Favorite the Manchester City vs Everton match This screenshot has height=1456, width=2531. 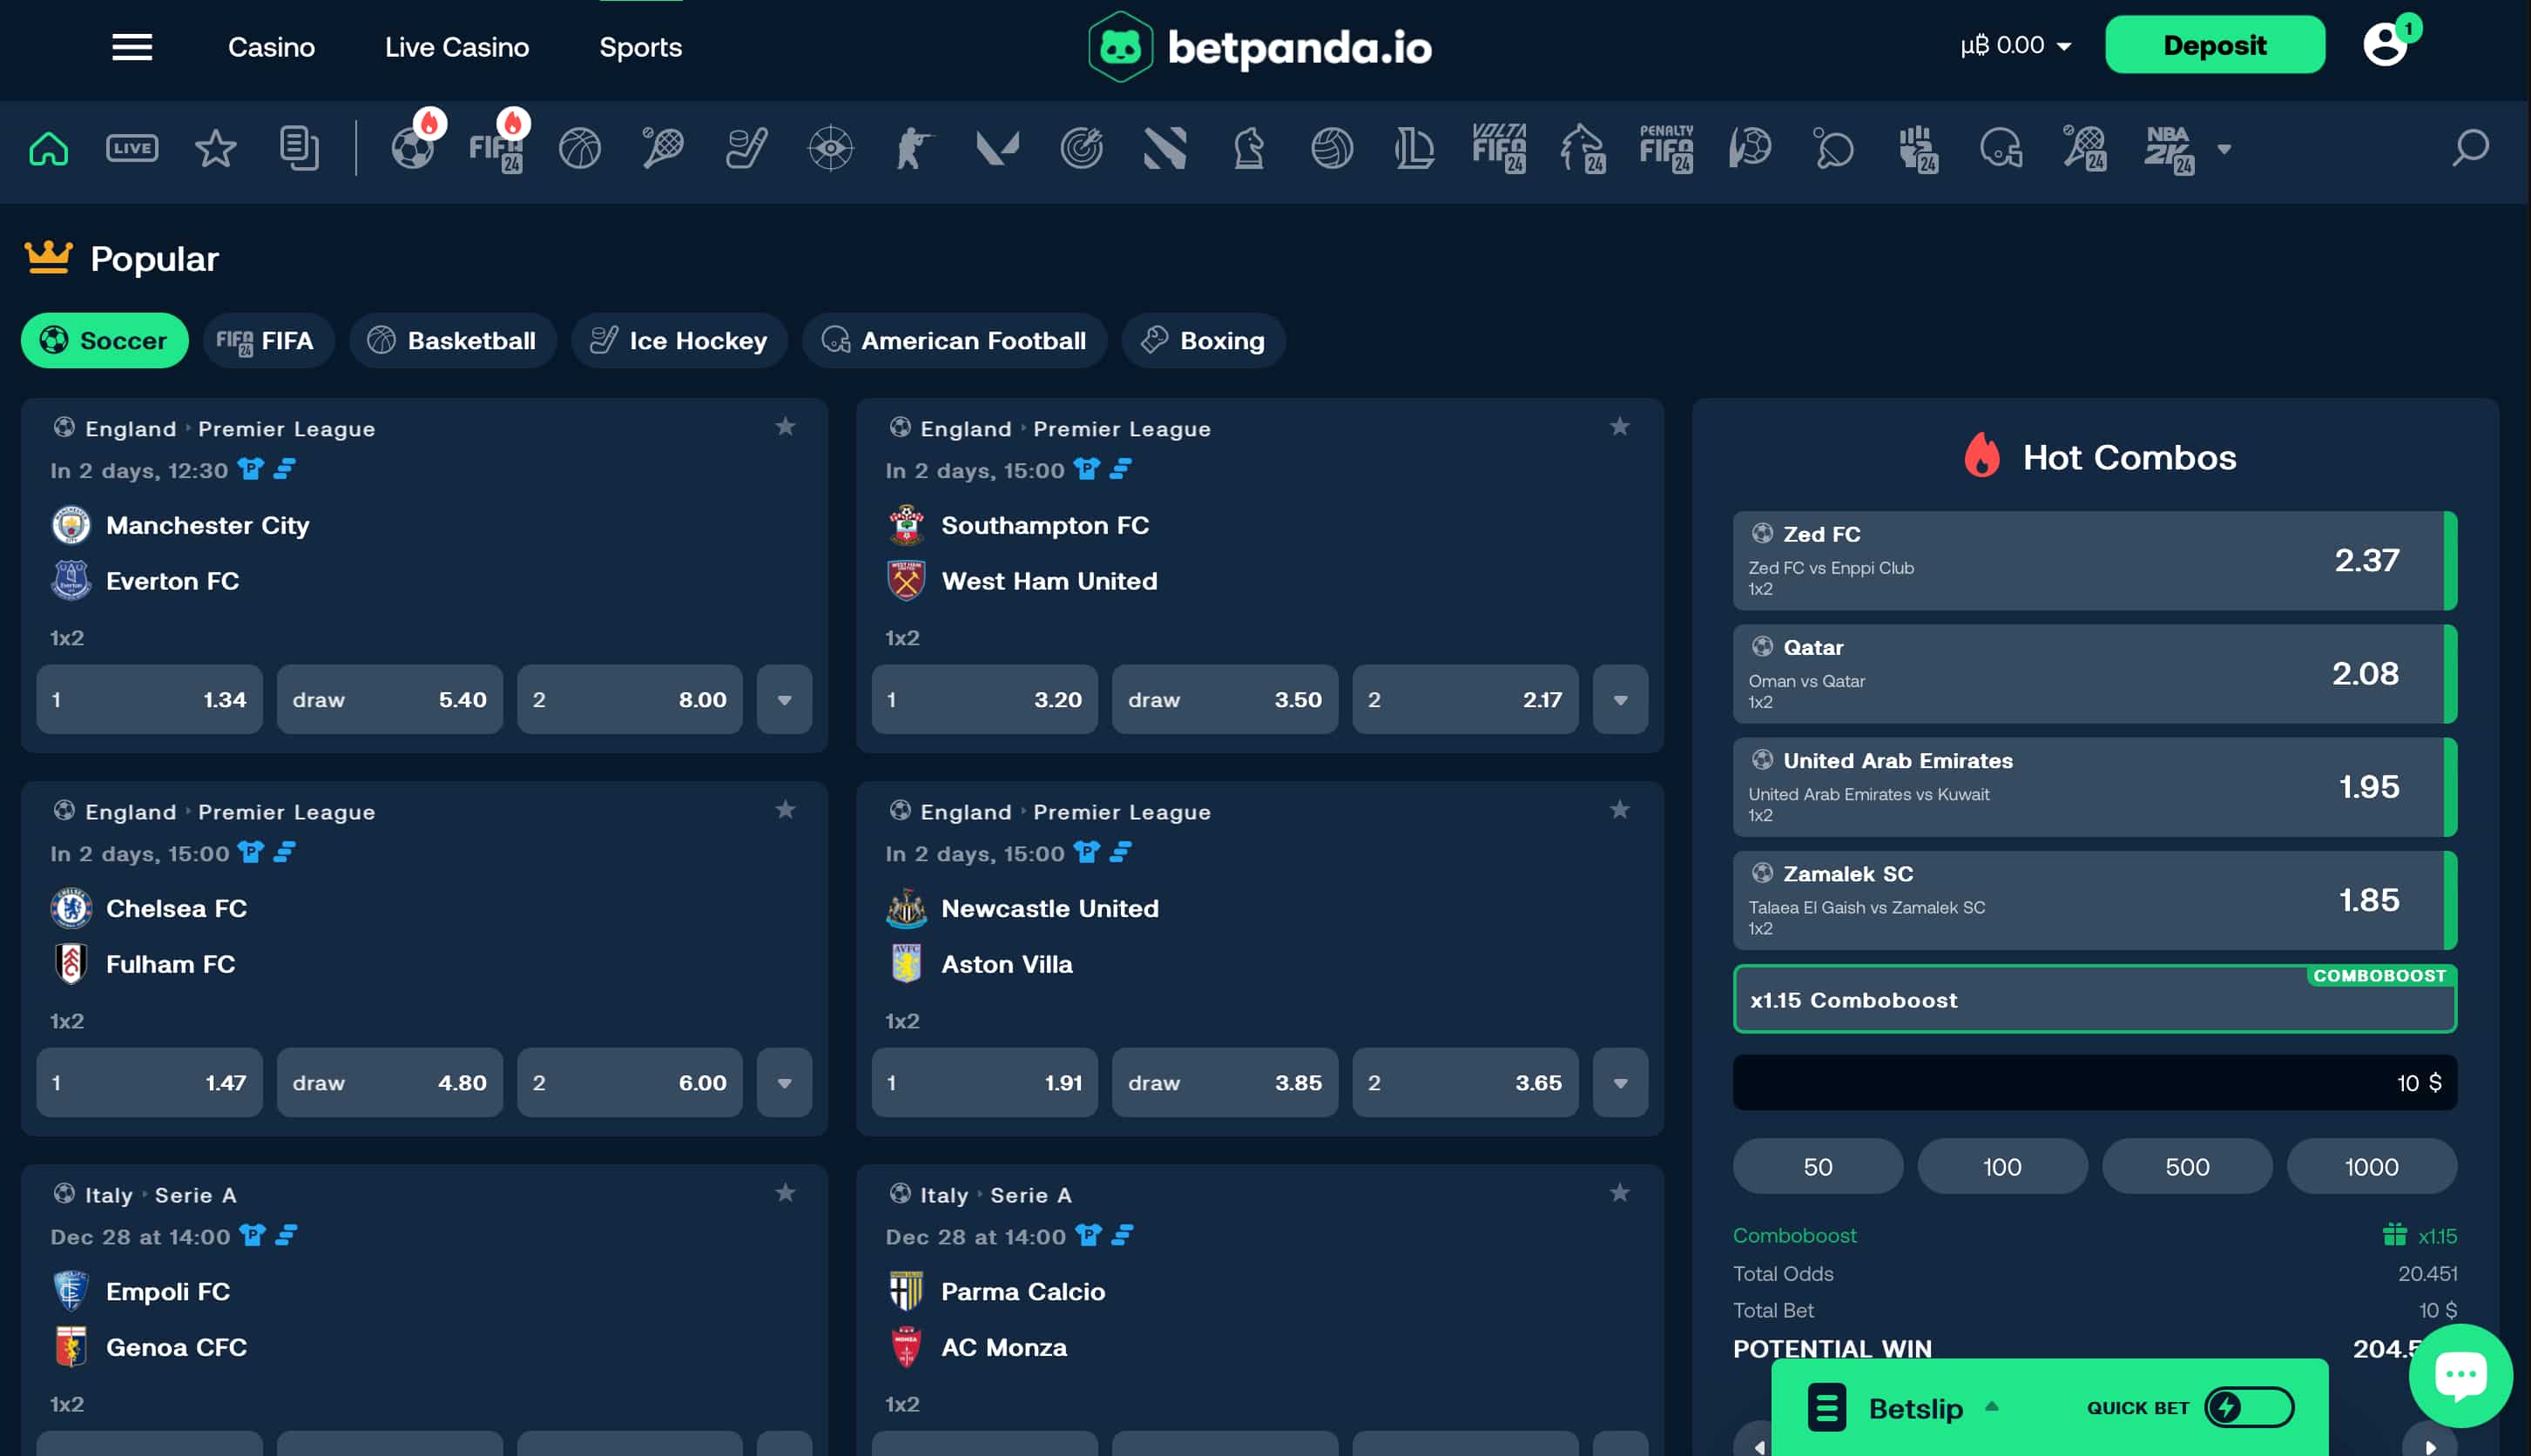(x=786, y=427)
